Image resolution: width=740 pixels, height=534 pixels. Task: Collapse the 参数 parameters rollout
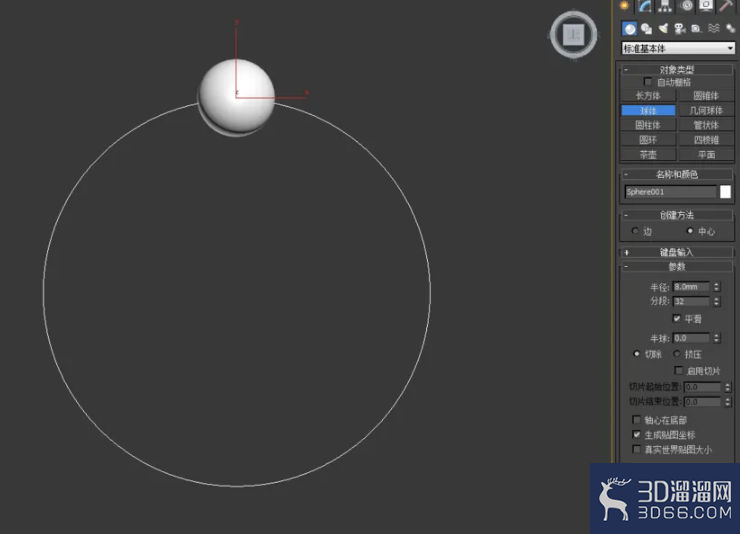(x=677, y=267)
